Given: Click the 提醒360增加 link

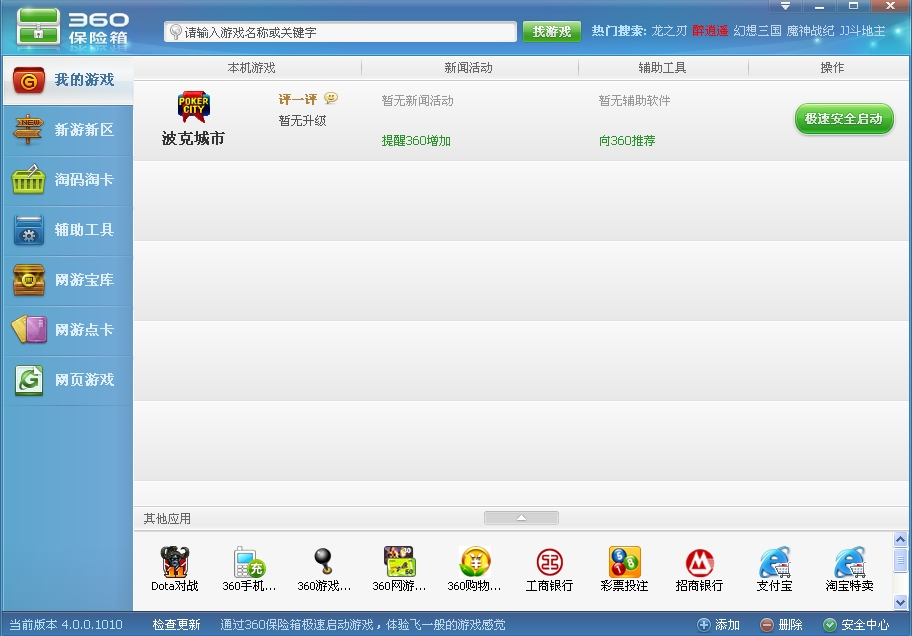Looking at the screenshot, I should (416, 141).
